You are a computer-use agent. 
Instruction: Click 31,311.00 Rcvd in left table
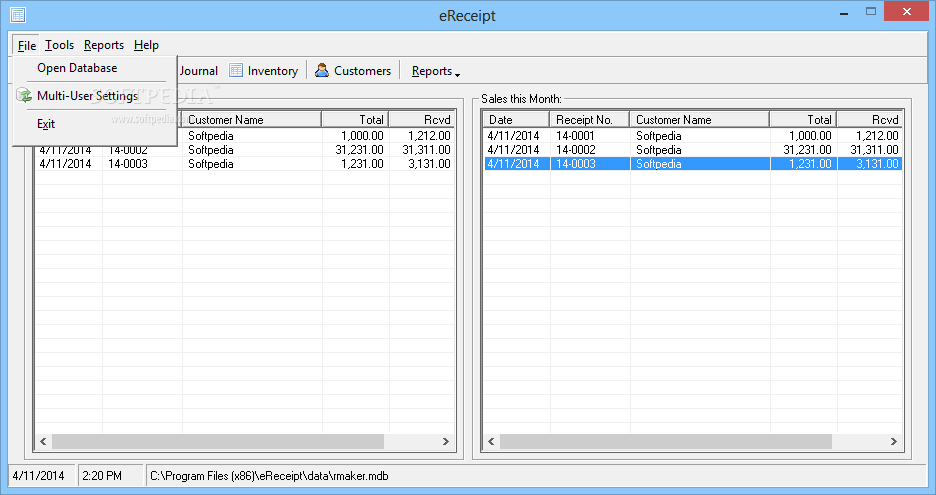pyautogui.click(x=426, y=150)
